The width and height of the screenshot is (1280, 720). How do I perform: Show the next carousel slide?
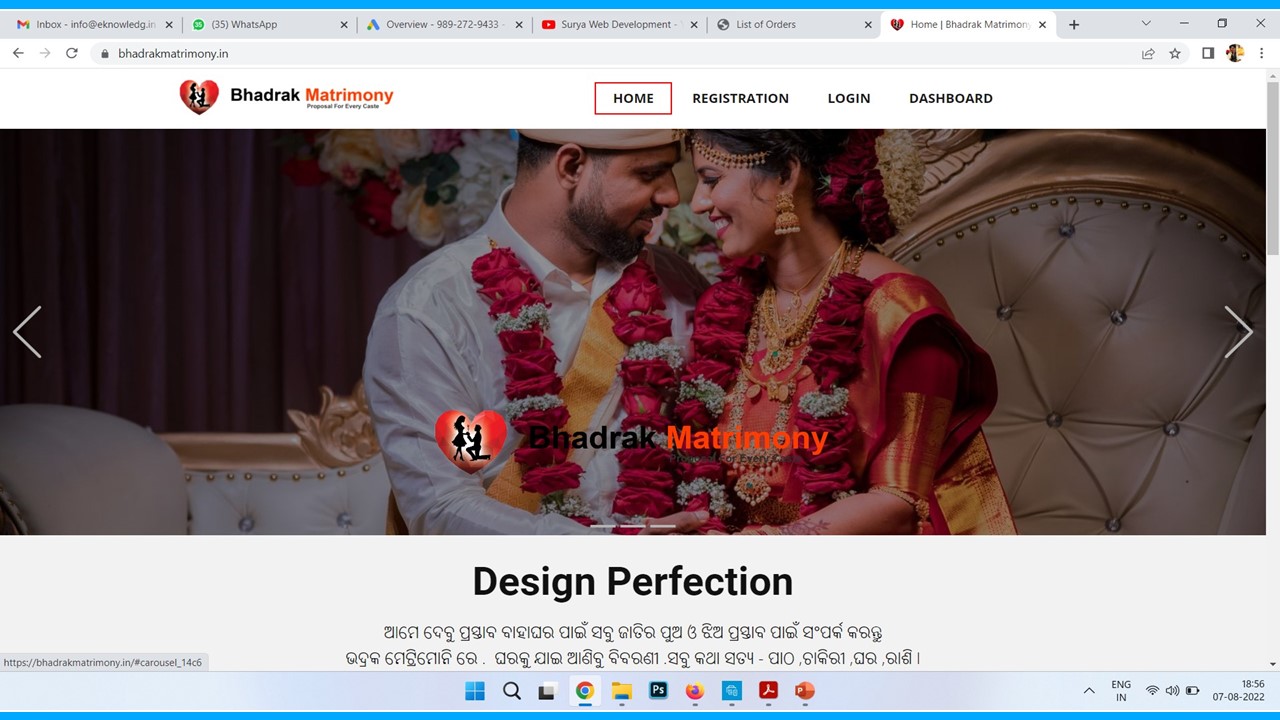(1238, 332)
